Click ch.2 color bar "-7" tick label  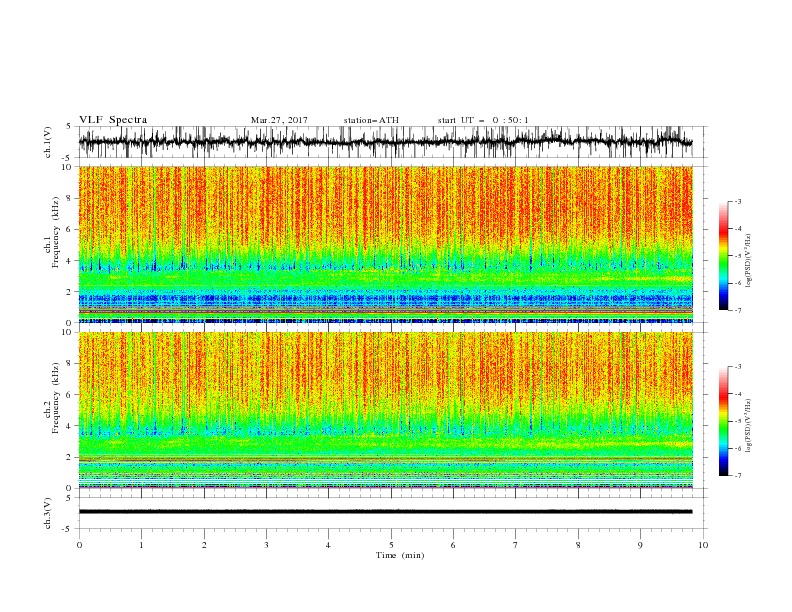[737, 476]
